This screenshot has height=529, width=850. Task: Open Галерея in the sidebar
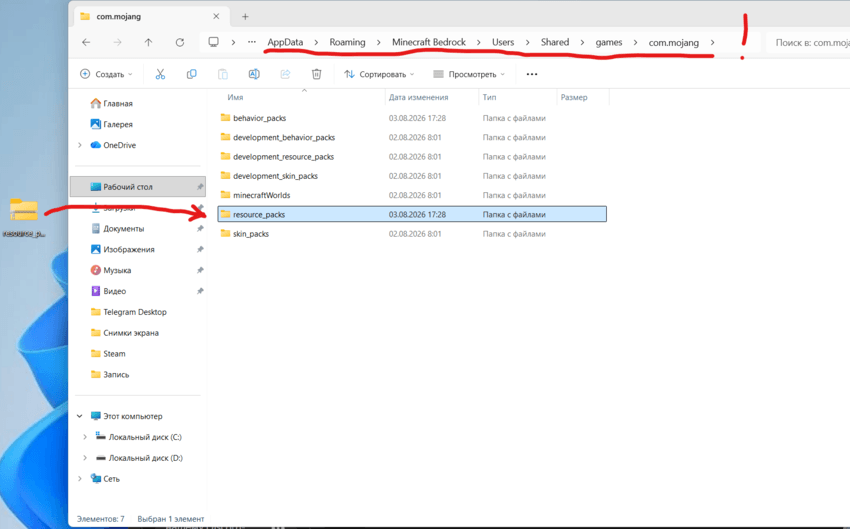click(118, 124)
